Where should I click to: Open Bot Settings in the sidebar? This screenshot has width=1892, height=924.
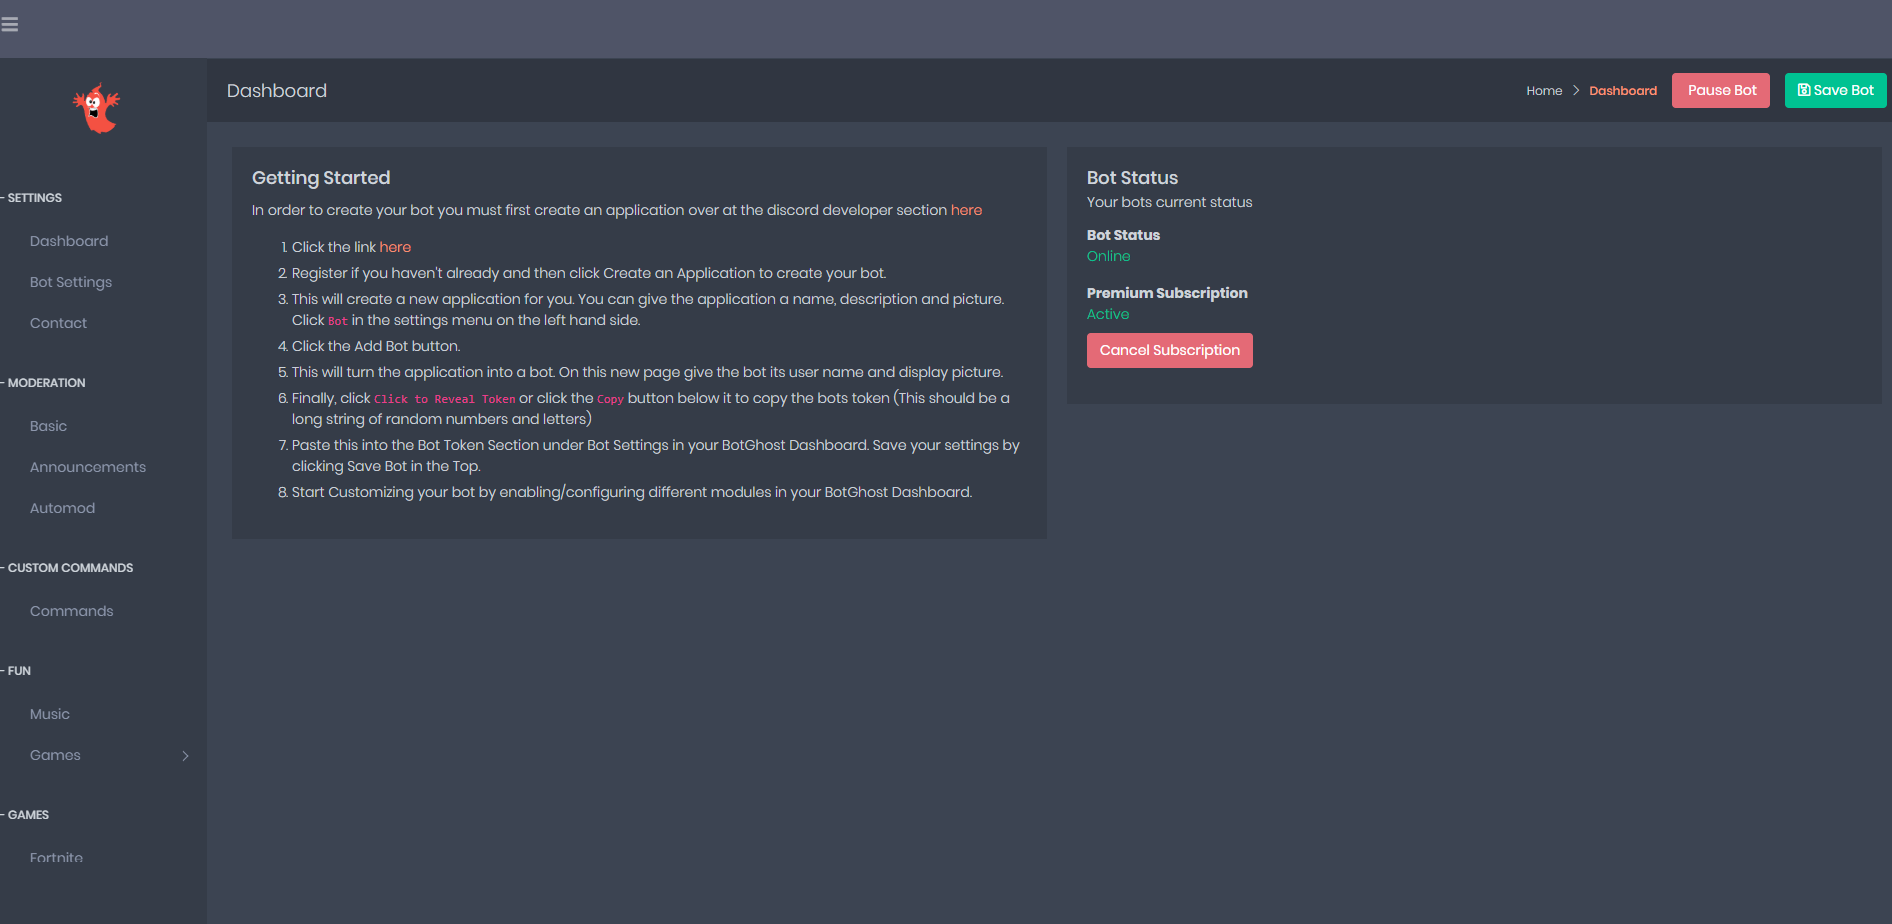pyautogui.click(x=70, y=282)
